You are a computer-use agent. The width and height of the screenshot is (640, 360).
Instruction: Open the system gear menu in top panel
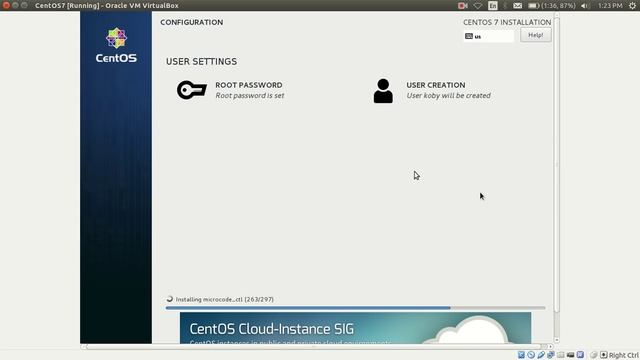tap(632, 5)
